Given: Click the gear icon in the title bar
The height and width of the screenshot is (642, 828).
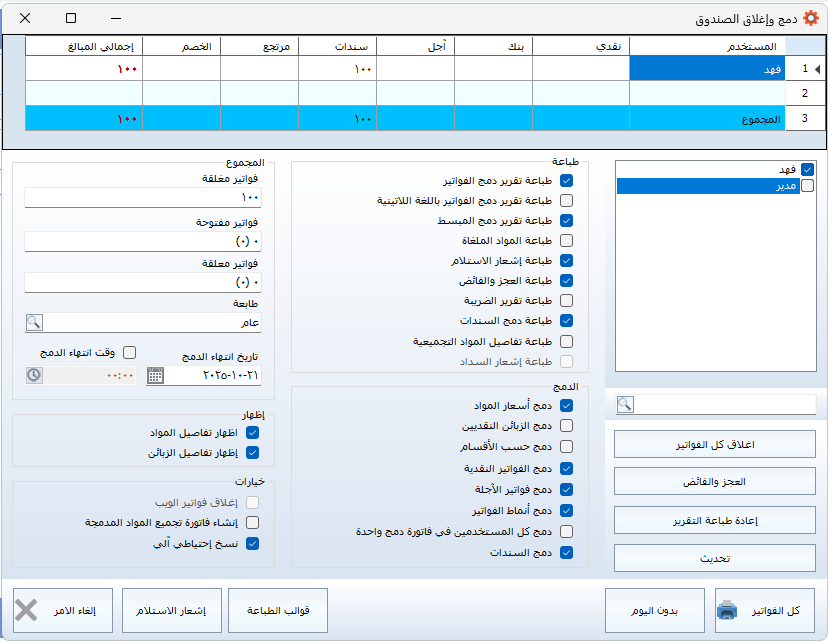Looking at the screenshot, I should (811, 18).
